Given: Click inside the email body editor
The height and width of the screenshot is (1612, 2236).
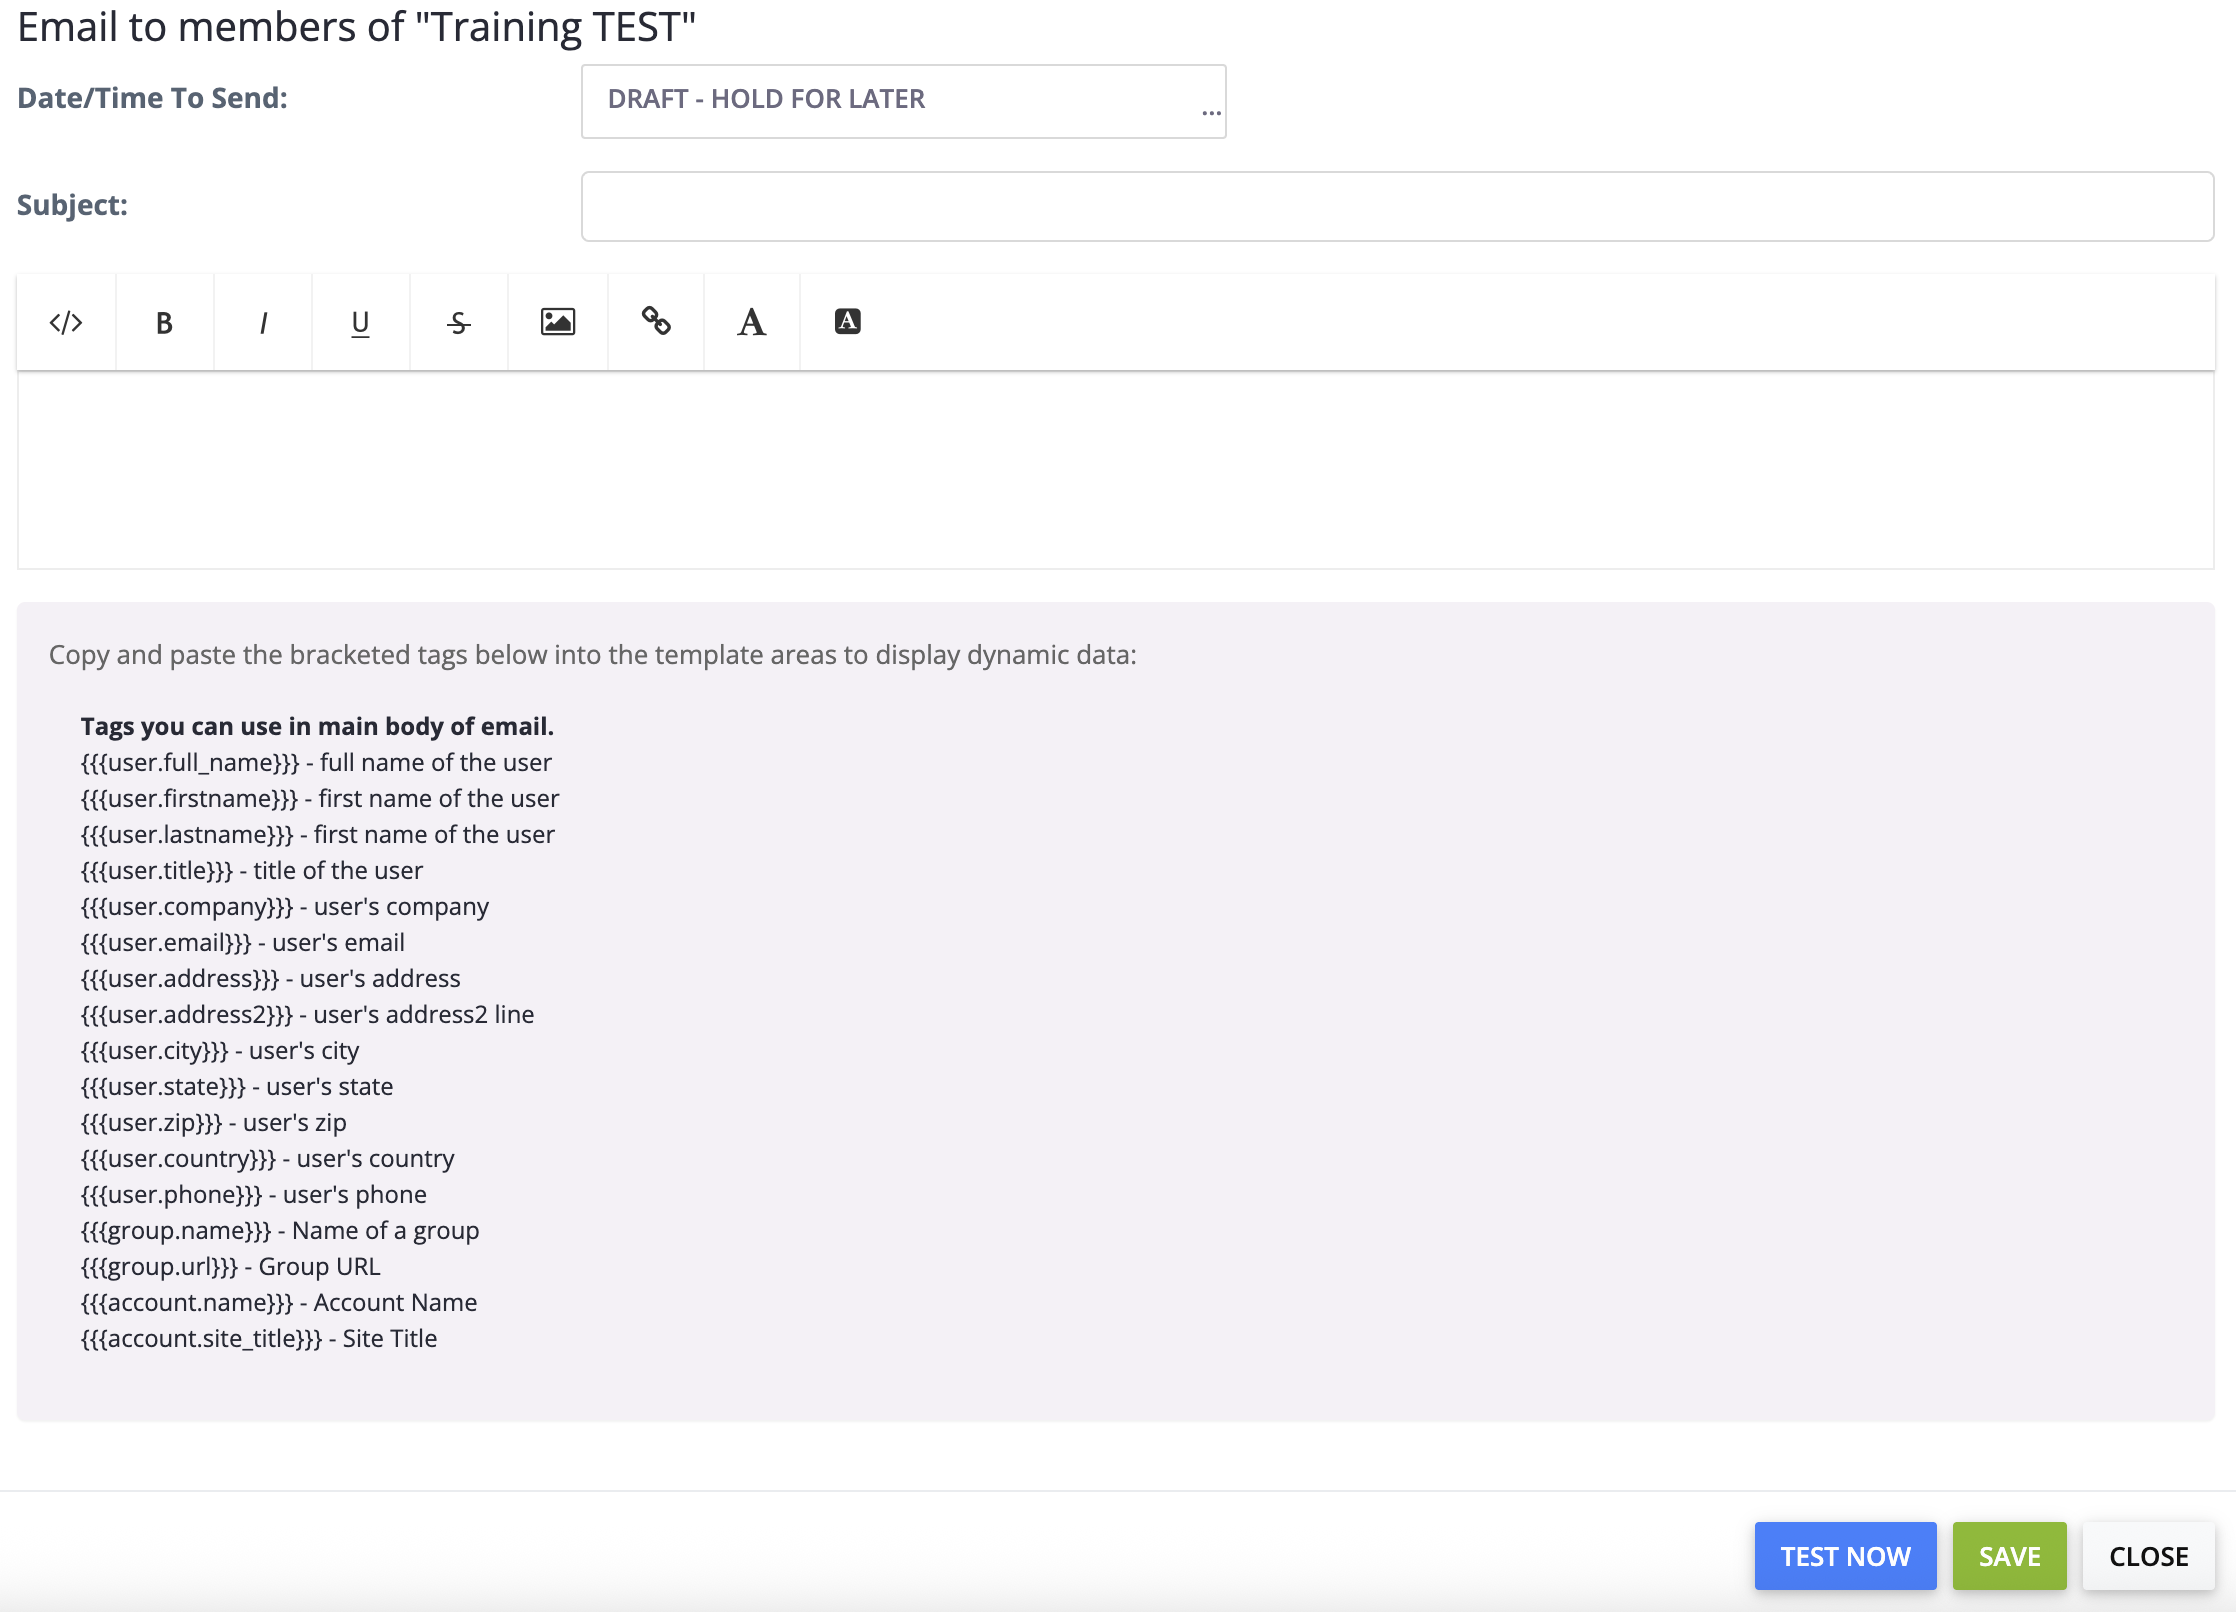Looking at the screenshot, I should [x=1115, y=470].
